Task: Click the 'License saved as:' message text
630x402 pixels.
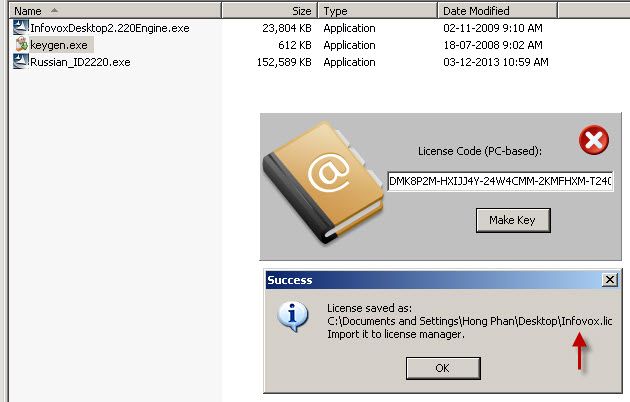Action: [369, 308]
